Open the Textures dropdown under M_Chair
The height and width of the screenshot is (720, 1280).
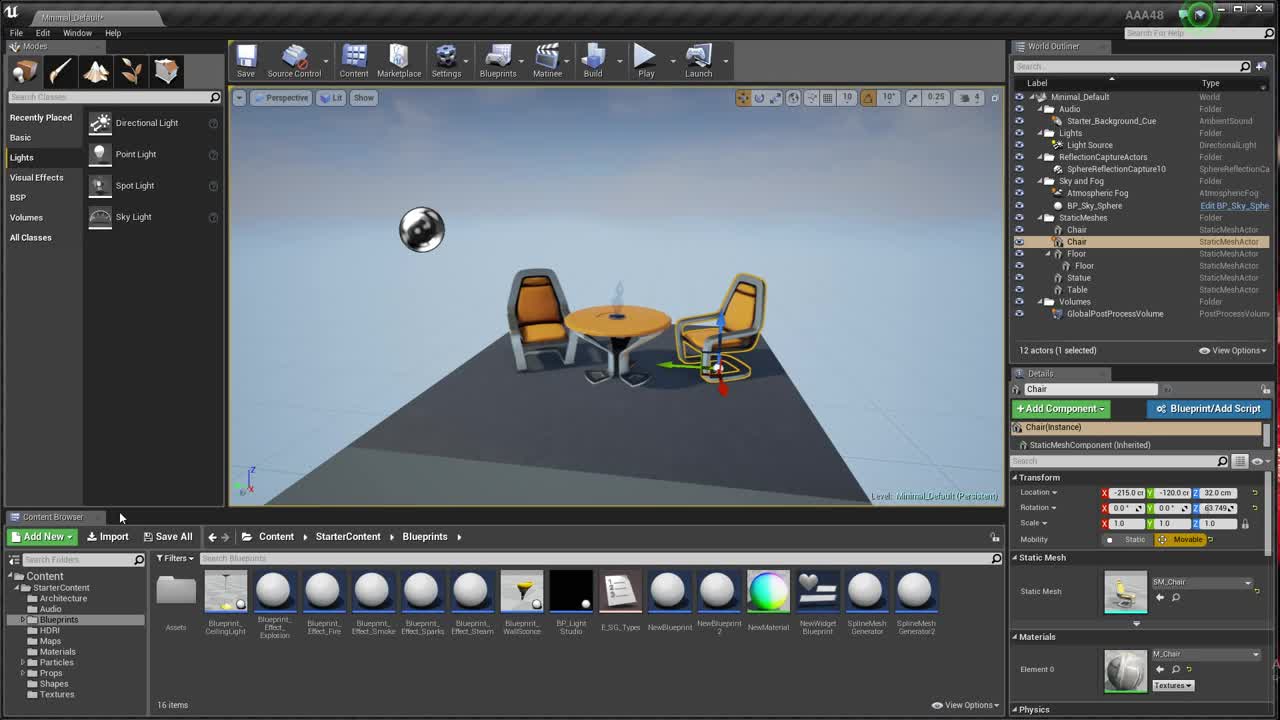pyautogui.click(x=1173, y=685)
